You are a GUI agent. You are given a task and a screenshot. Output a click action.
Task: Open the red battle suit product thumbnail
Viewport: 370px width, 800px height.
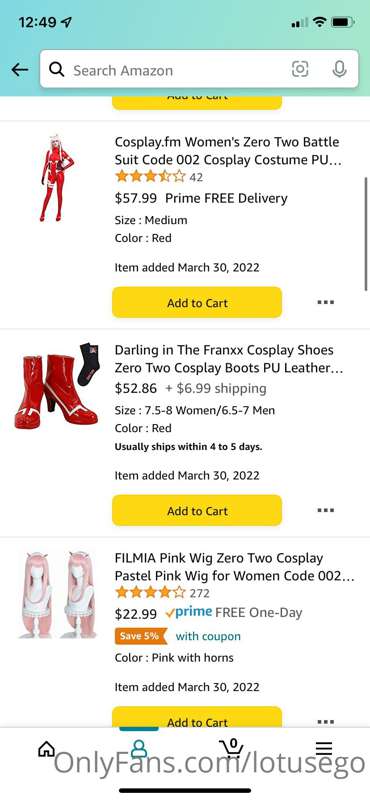coord(57,178)
